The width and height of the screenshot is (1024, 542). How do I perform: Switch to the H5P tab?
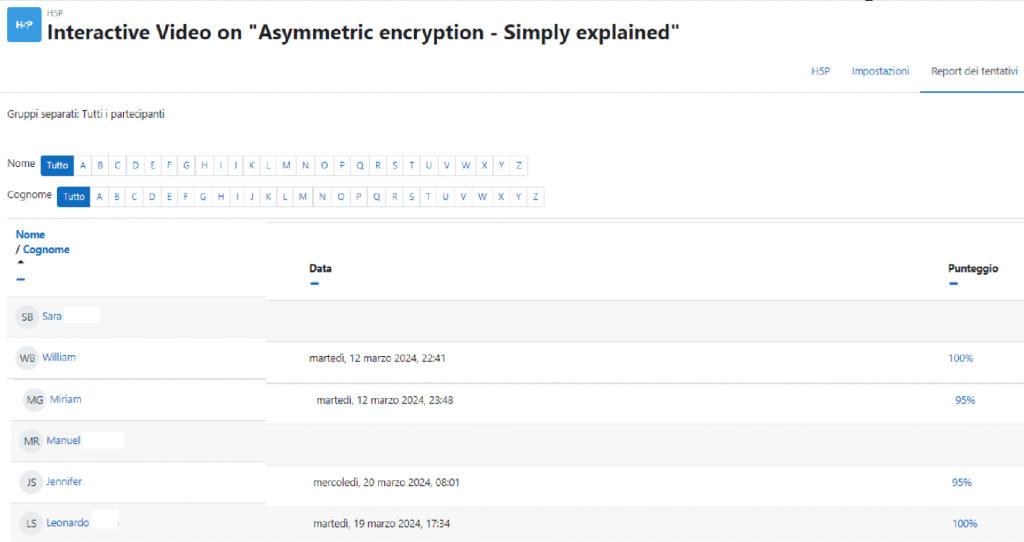coord(820,71)
